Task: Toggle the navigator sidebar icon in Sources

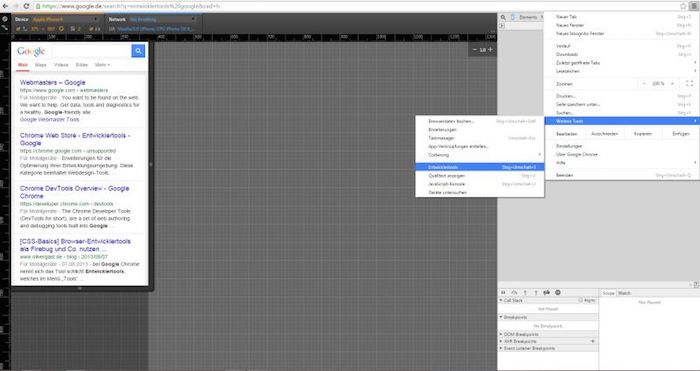Action: (502, 25)
